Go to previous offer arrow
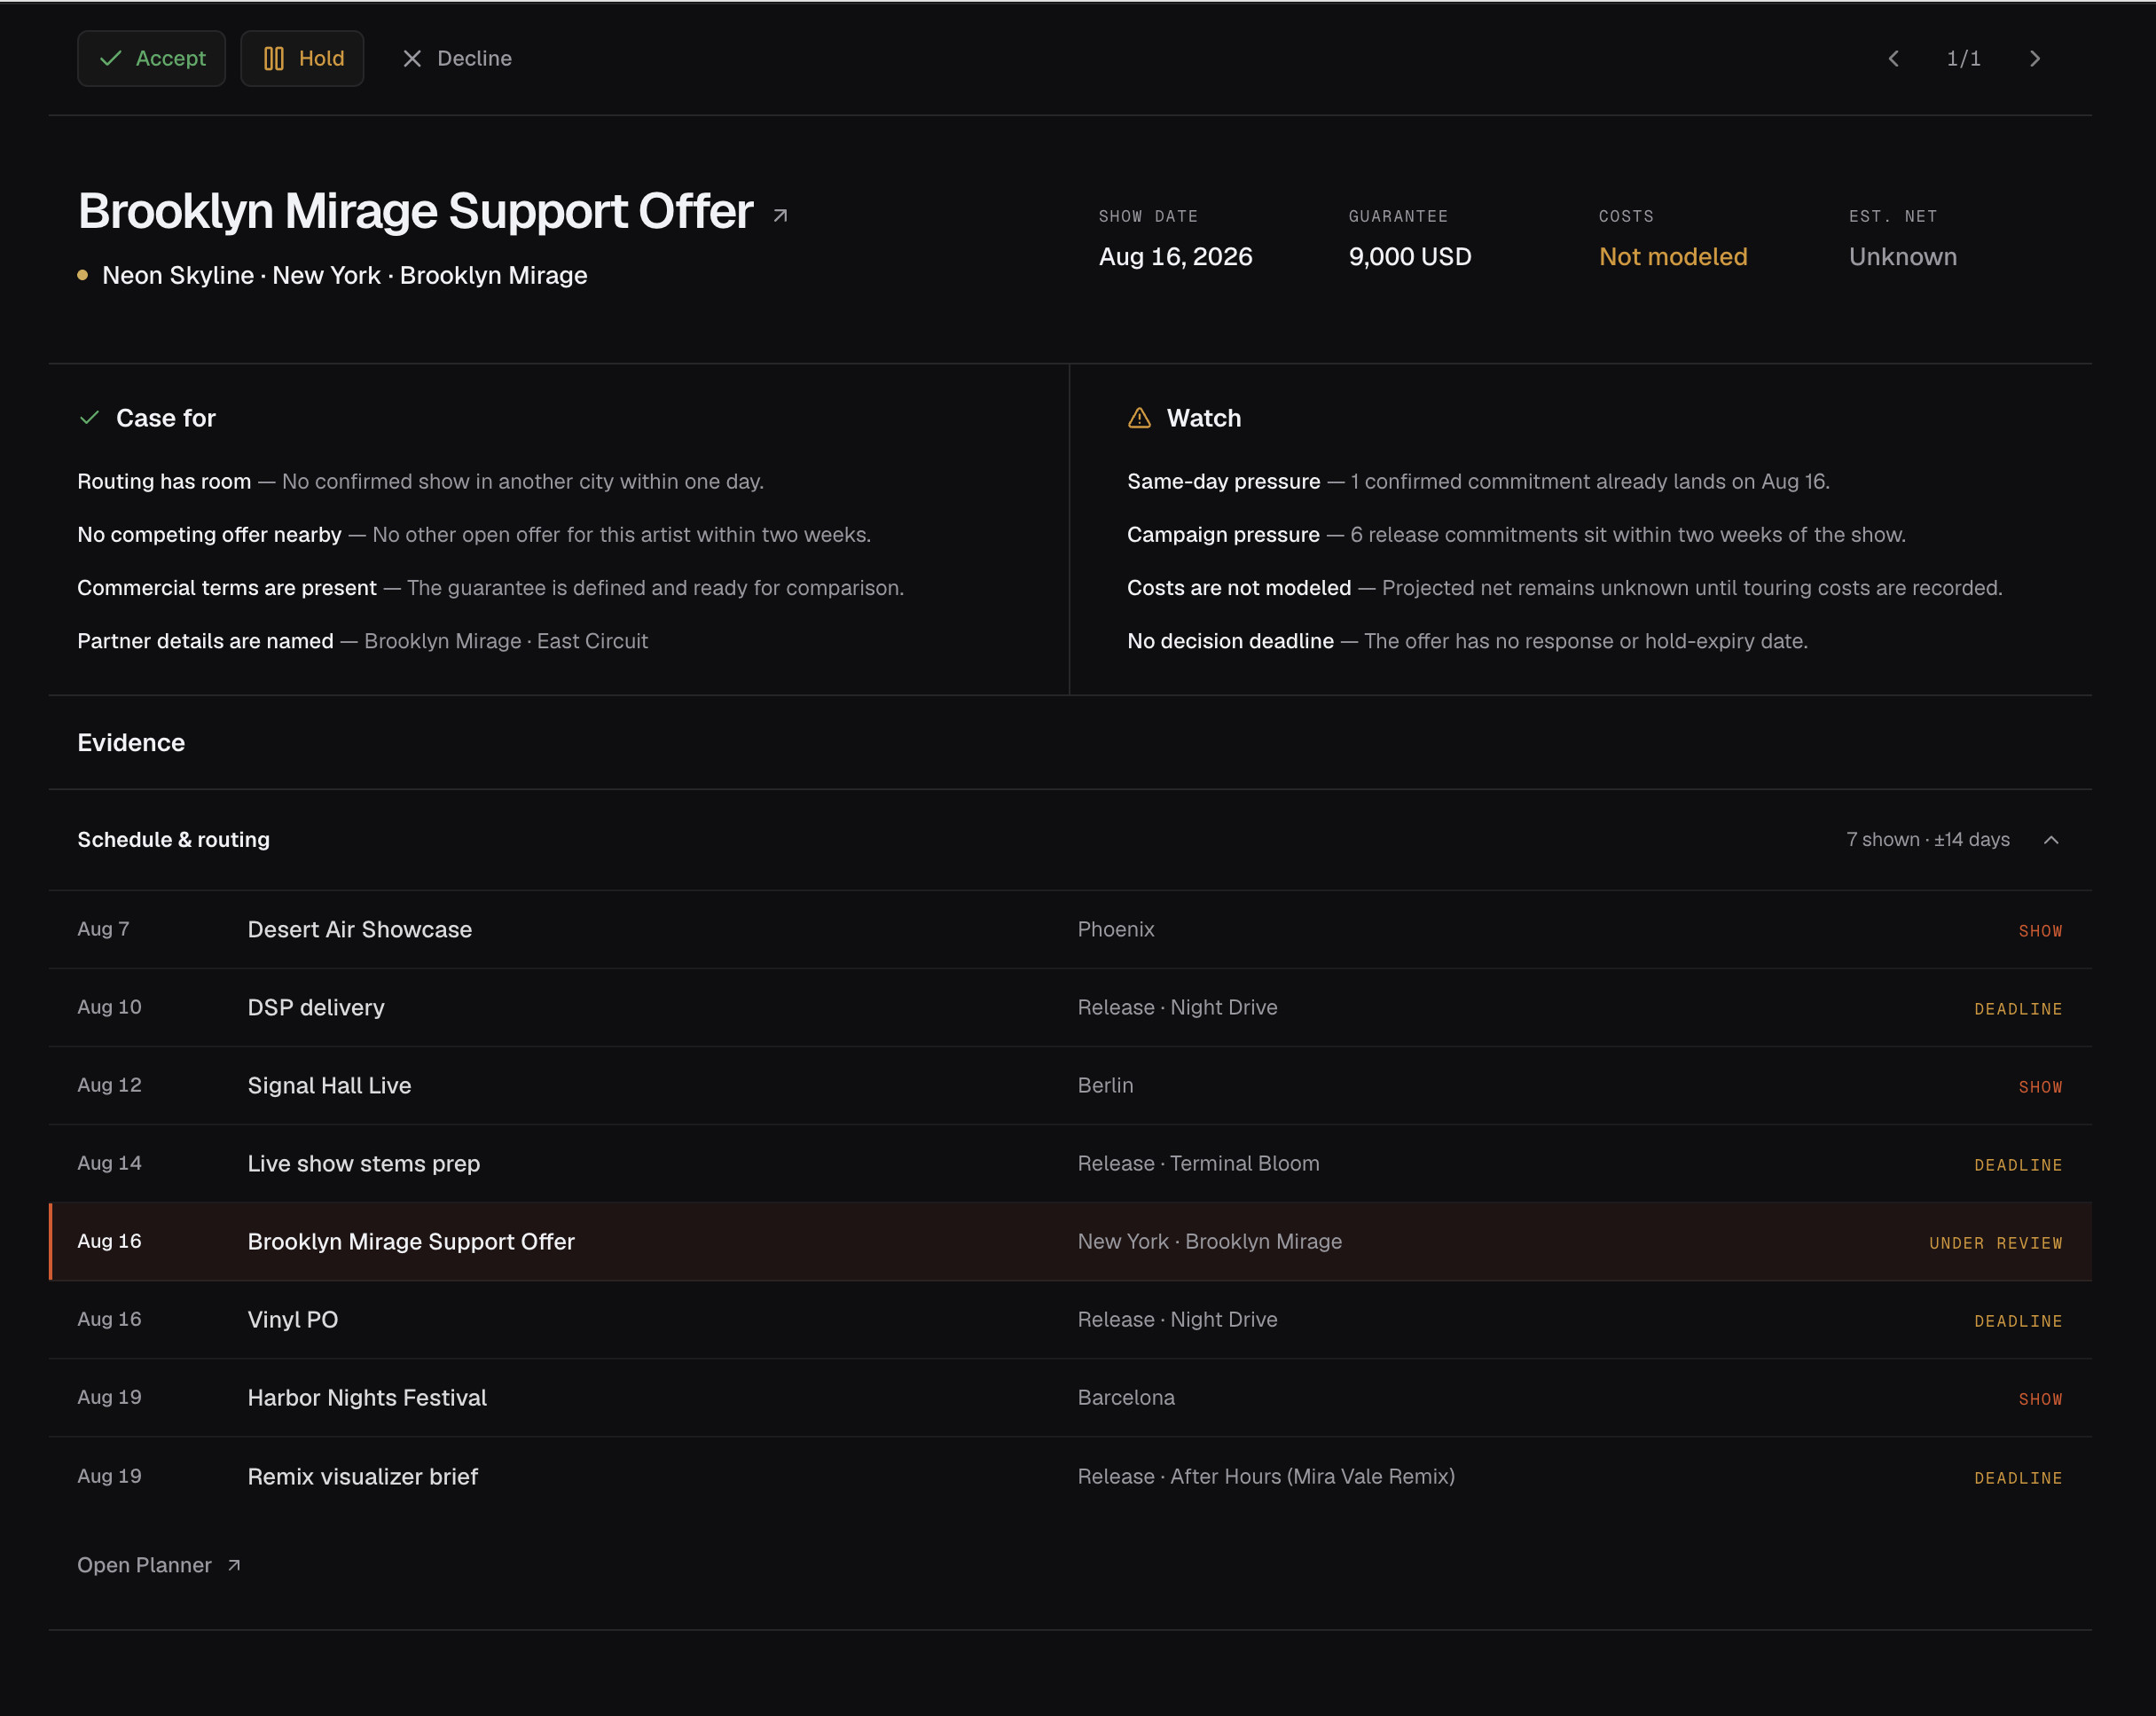Screen dimensions: 2156x1716 [1893, 59]
